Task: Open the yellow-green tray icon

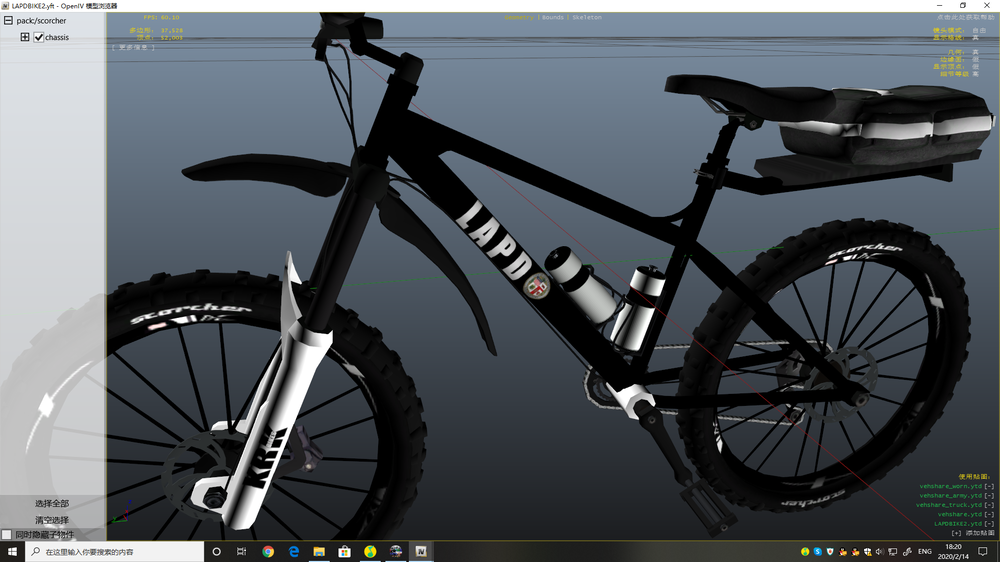Action: (805, 552)
